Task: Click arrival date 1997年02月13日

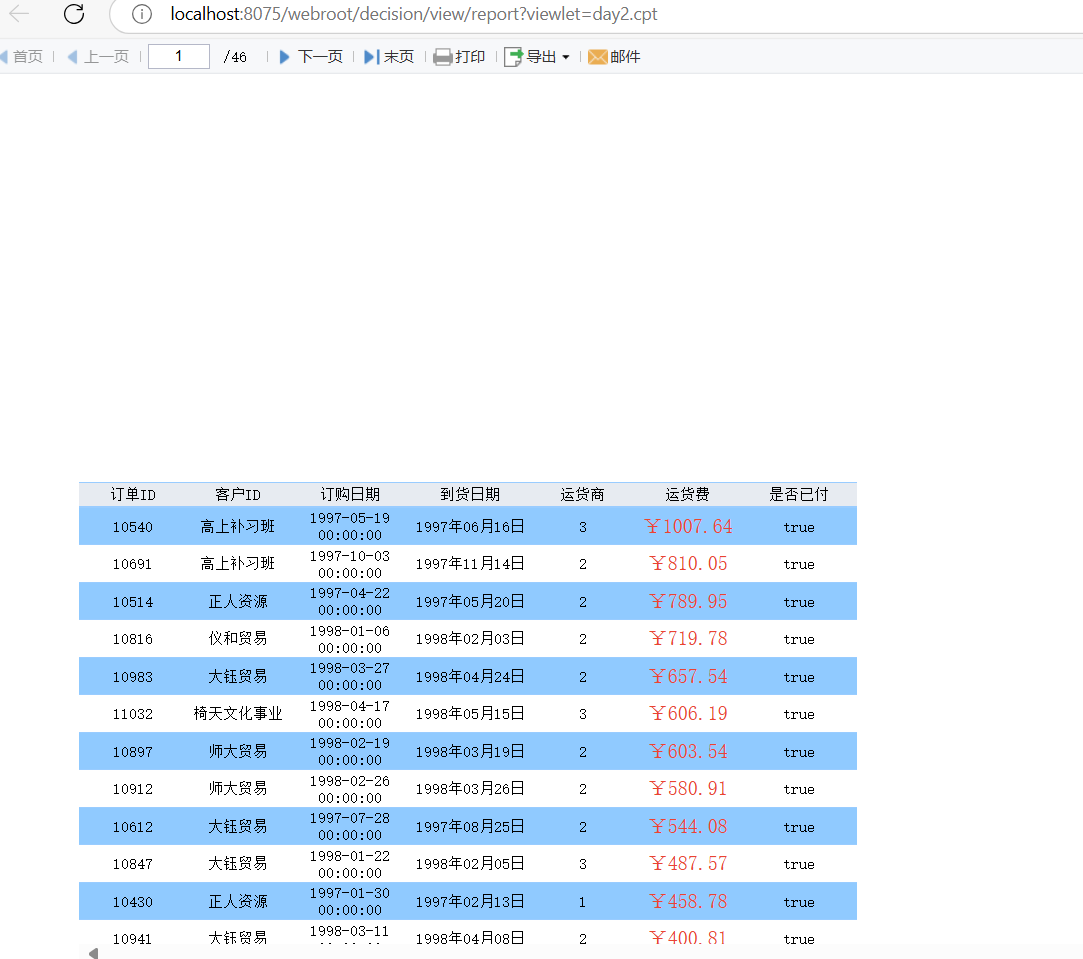Action: pos(470,901)
